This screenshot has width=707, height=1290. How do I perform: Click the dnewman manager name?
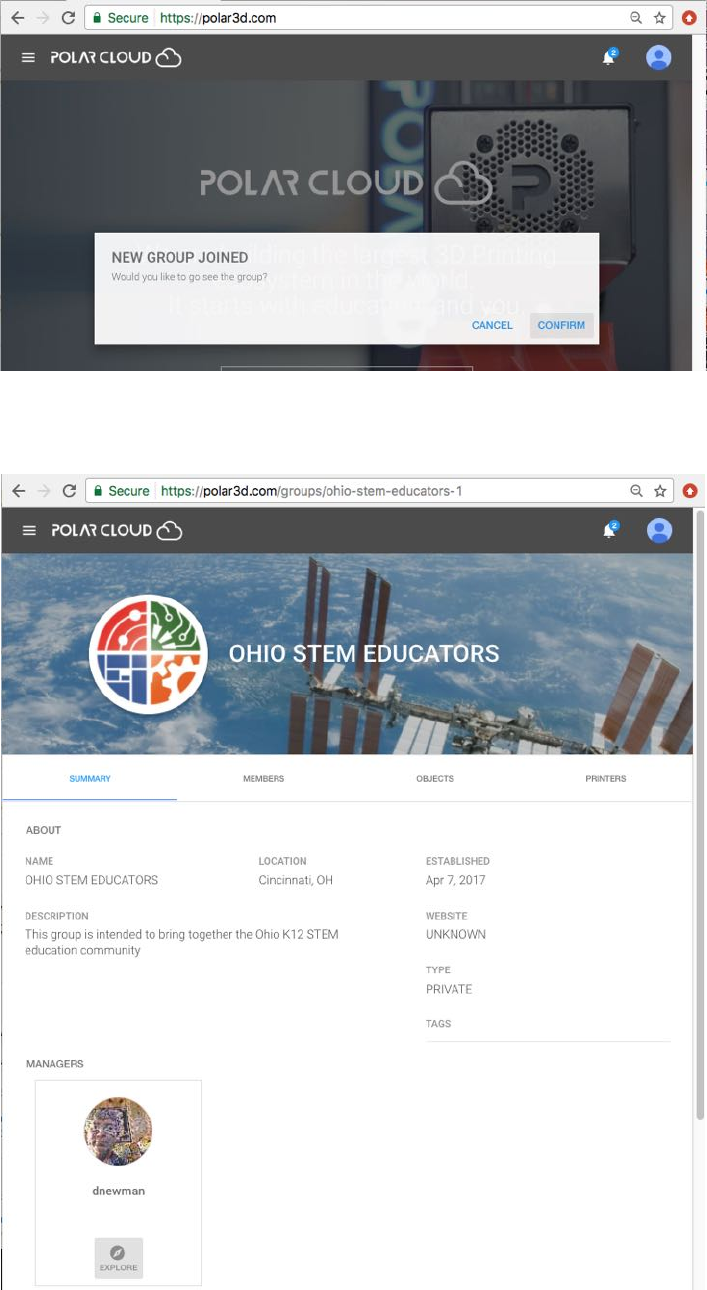pos(118,1190)
